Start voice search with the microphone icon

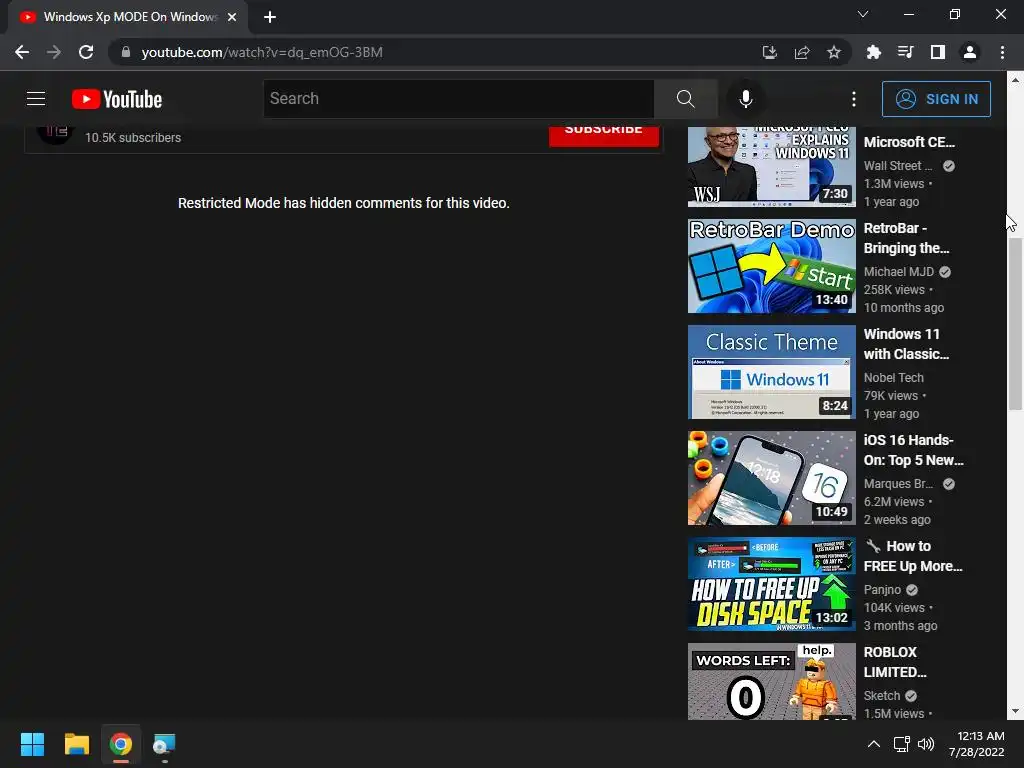click(745, 99)
